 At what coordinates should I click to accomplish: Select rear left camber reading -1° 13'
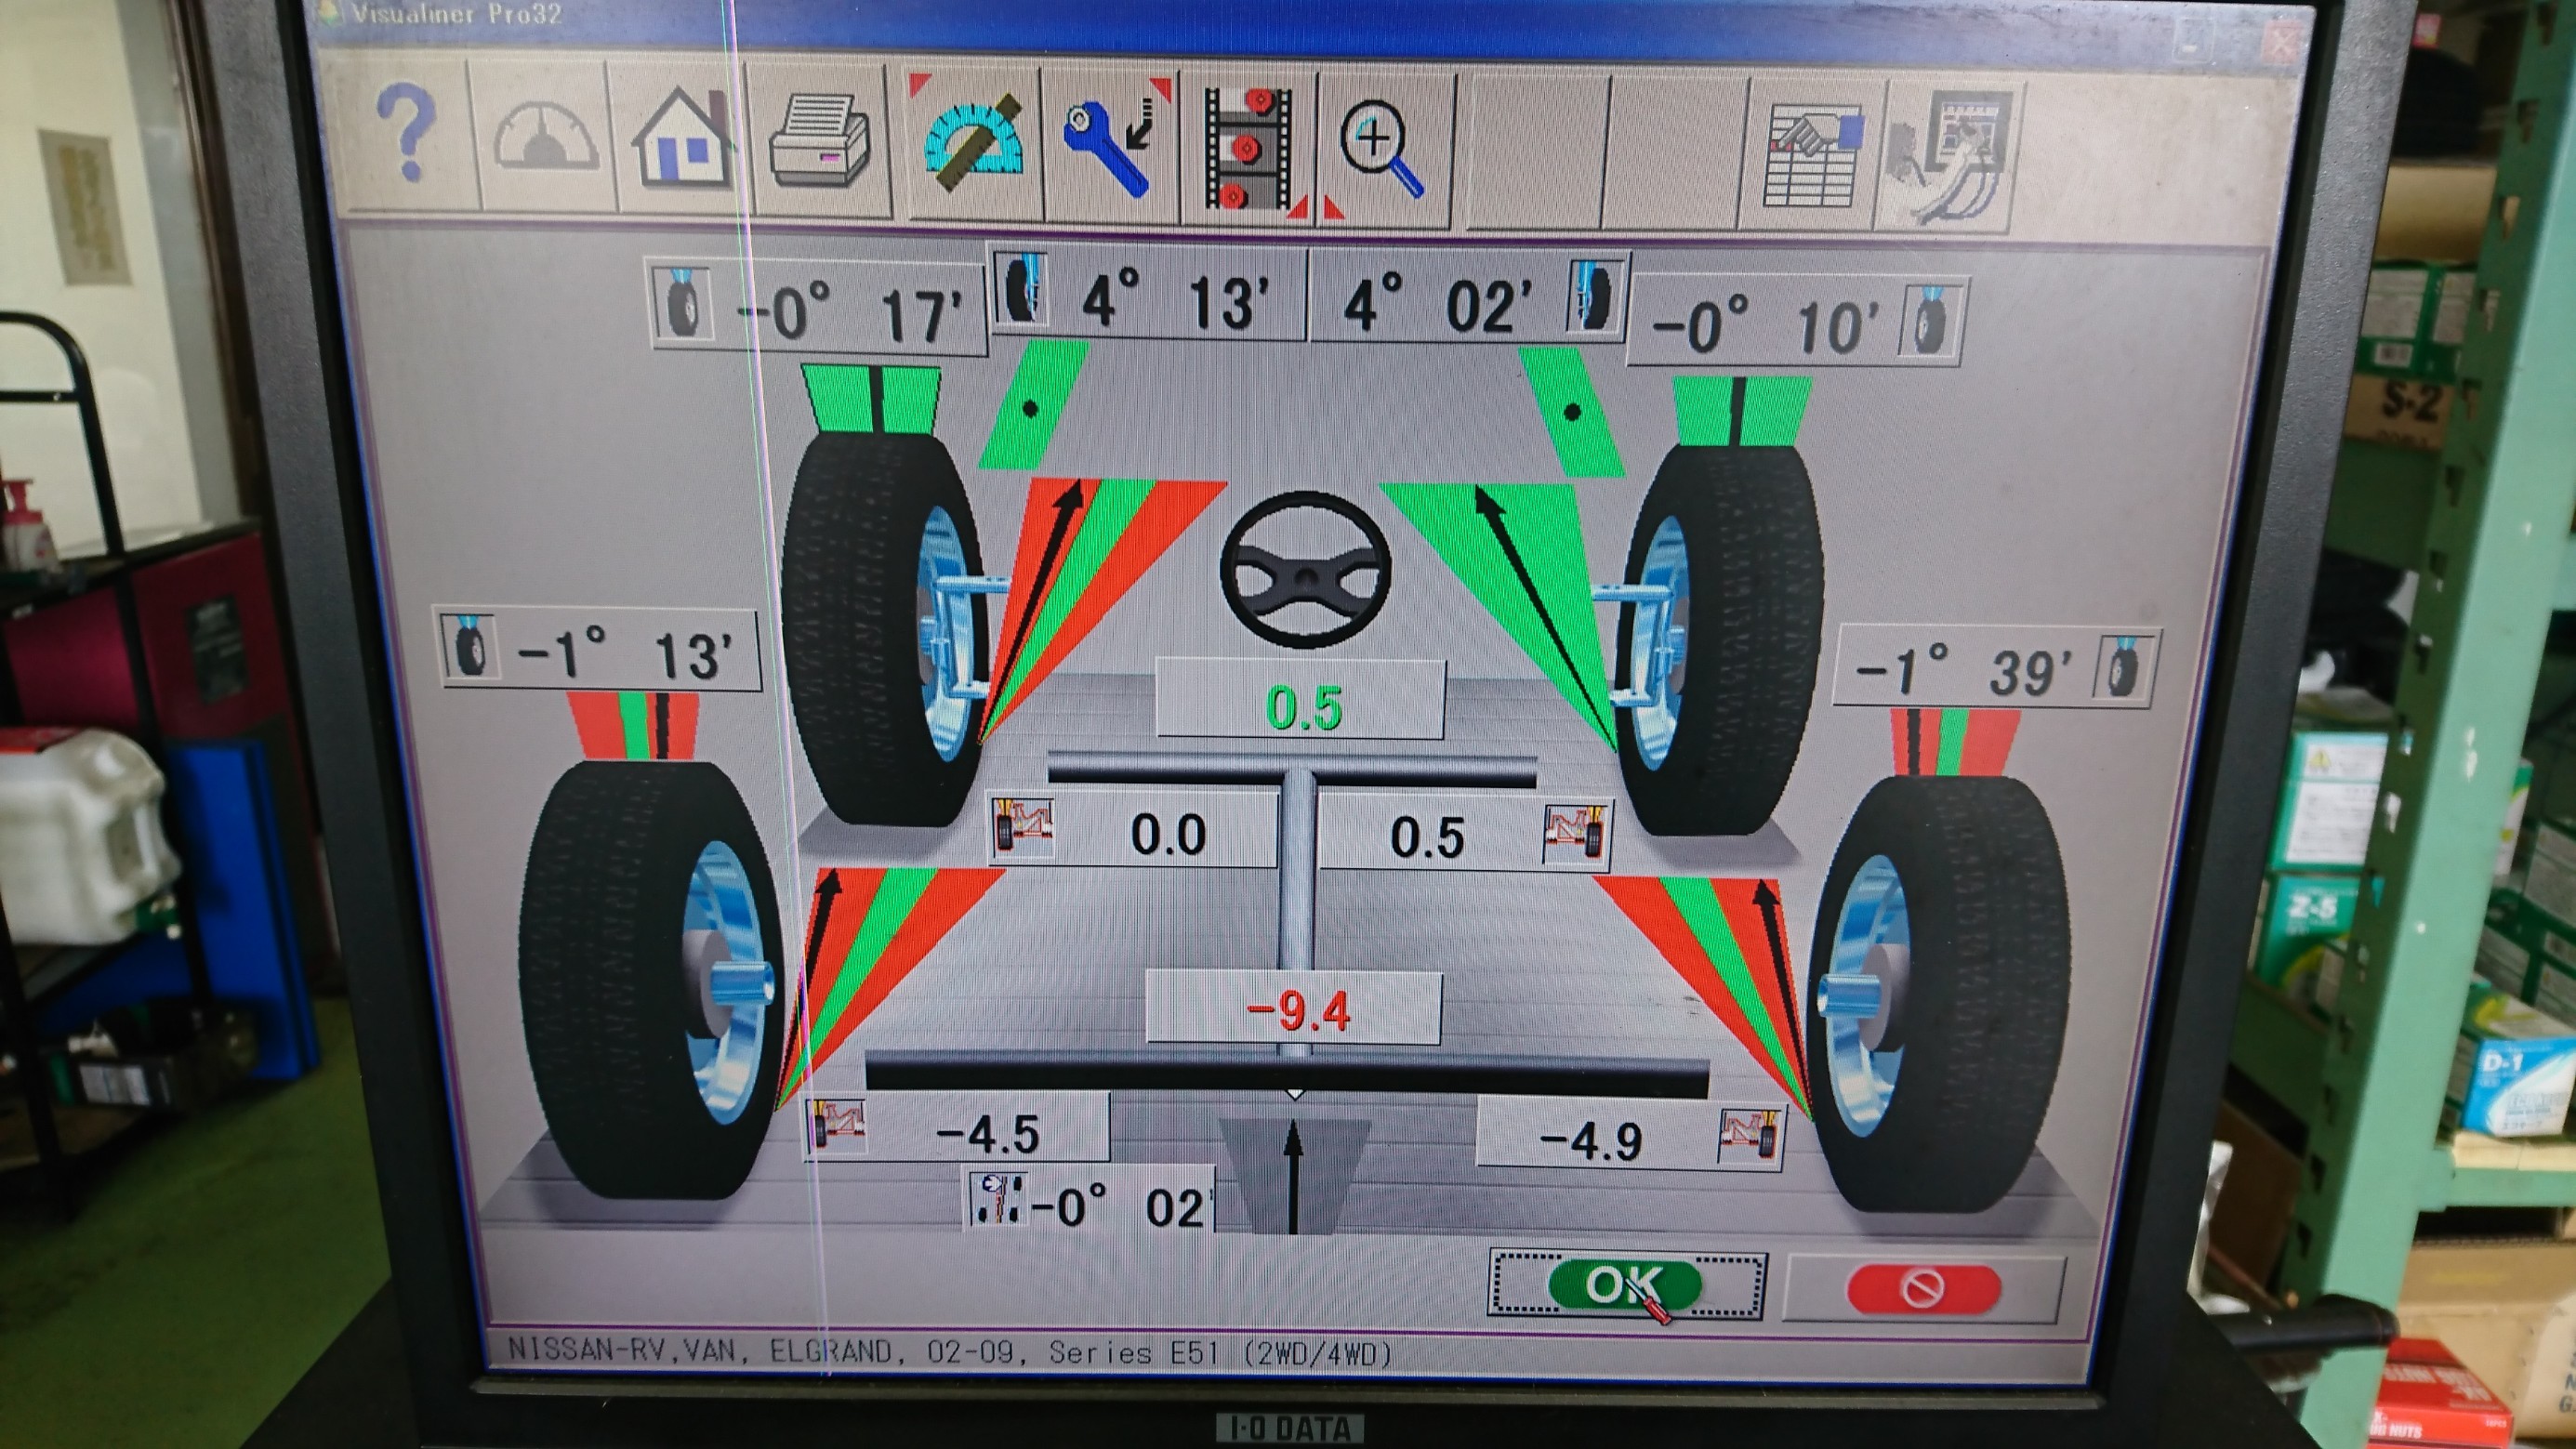click(x=625, y=653)
